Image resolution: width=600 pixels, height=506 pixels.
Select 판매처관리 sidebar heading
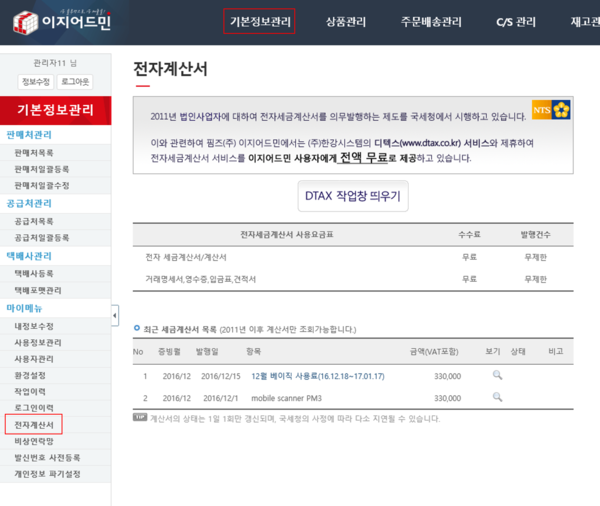(x=29, y=135)
